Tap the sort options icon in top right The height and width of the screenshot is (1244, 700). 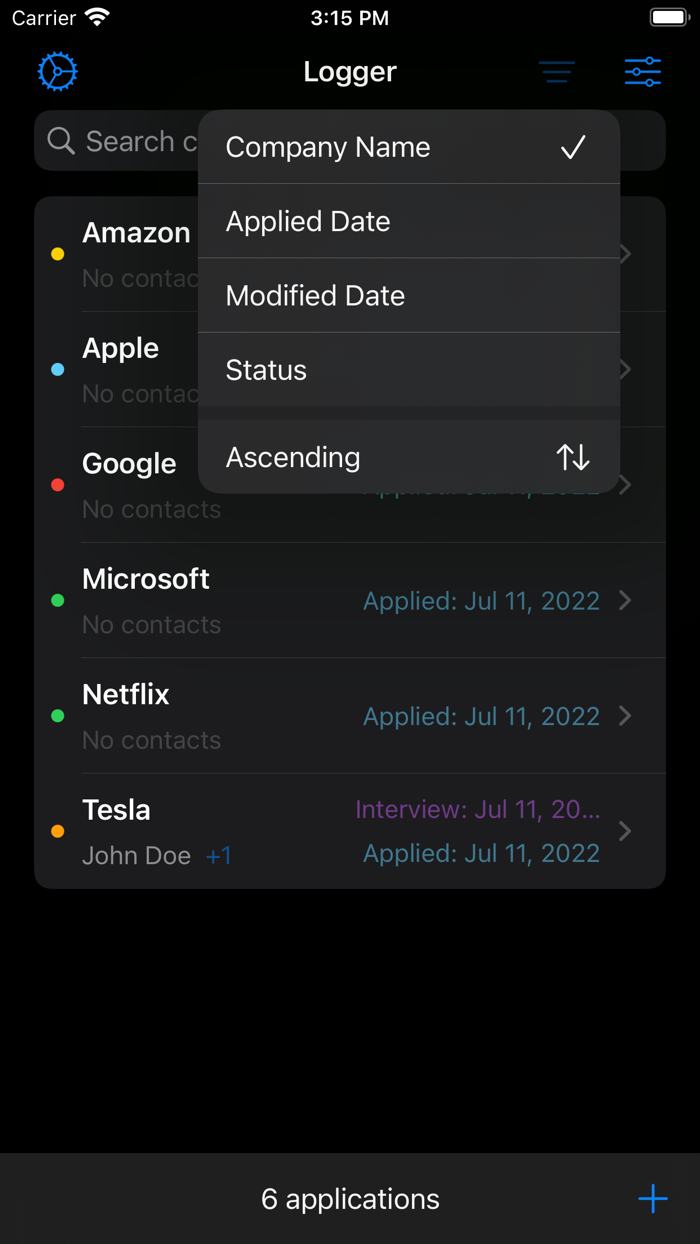643,71
